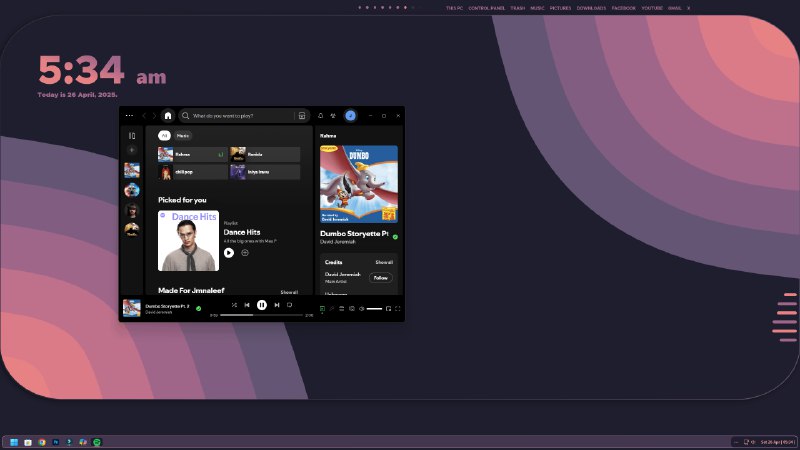
Task: Open the 'chill pop' shortcut tile
Action: point(193,172)
